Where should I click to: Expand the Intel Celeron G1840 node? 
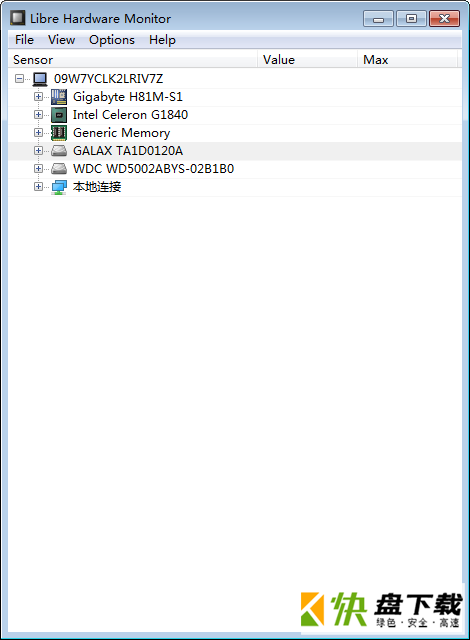(x=38, y=115)
